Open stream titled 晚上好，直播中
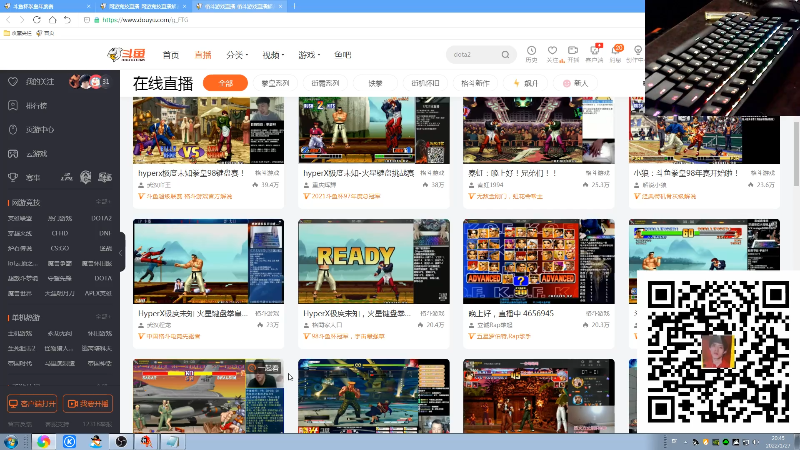Screen dimensions: 800x450 pyautogui.click(x=511, y=313)
